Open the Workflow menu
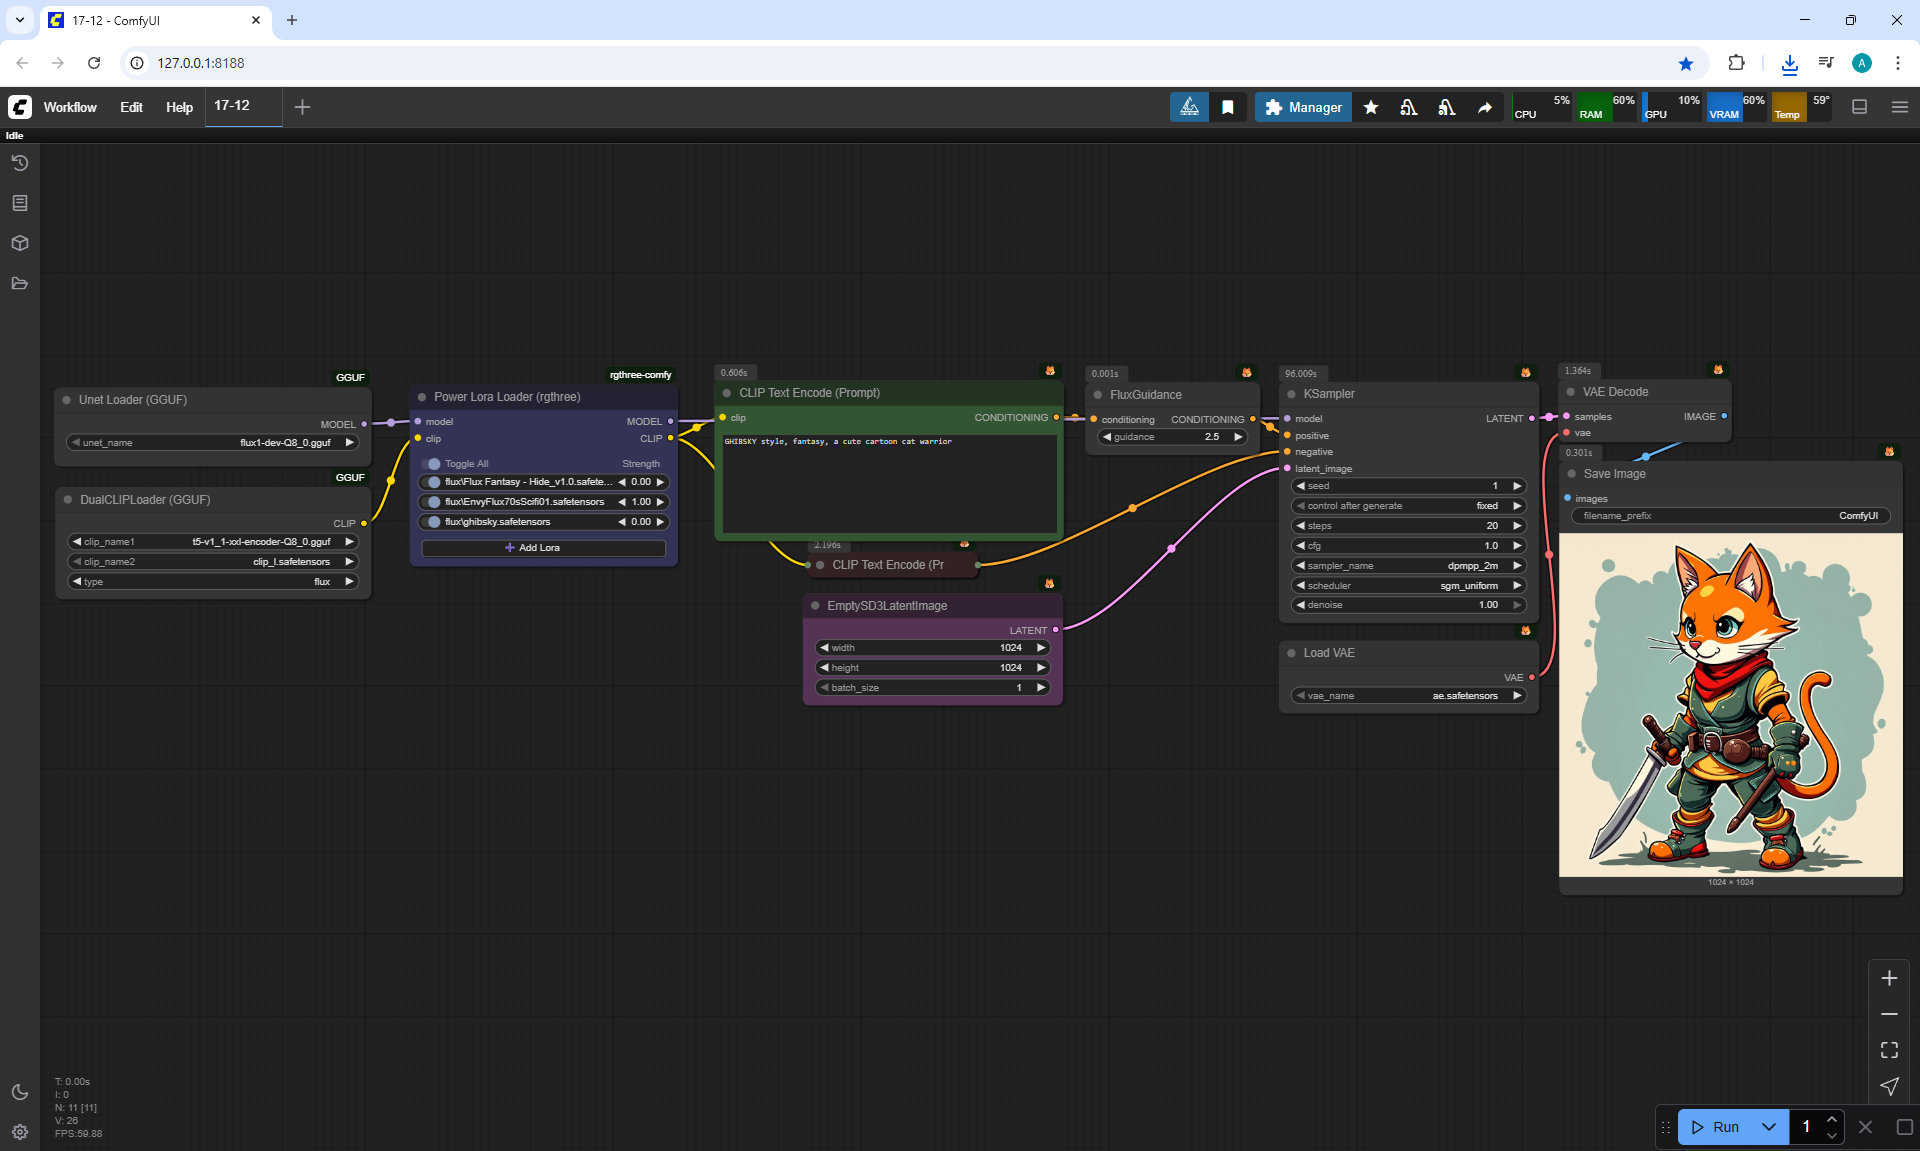The image size is (1920, 1151). tap(70, 107)
